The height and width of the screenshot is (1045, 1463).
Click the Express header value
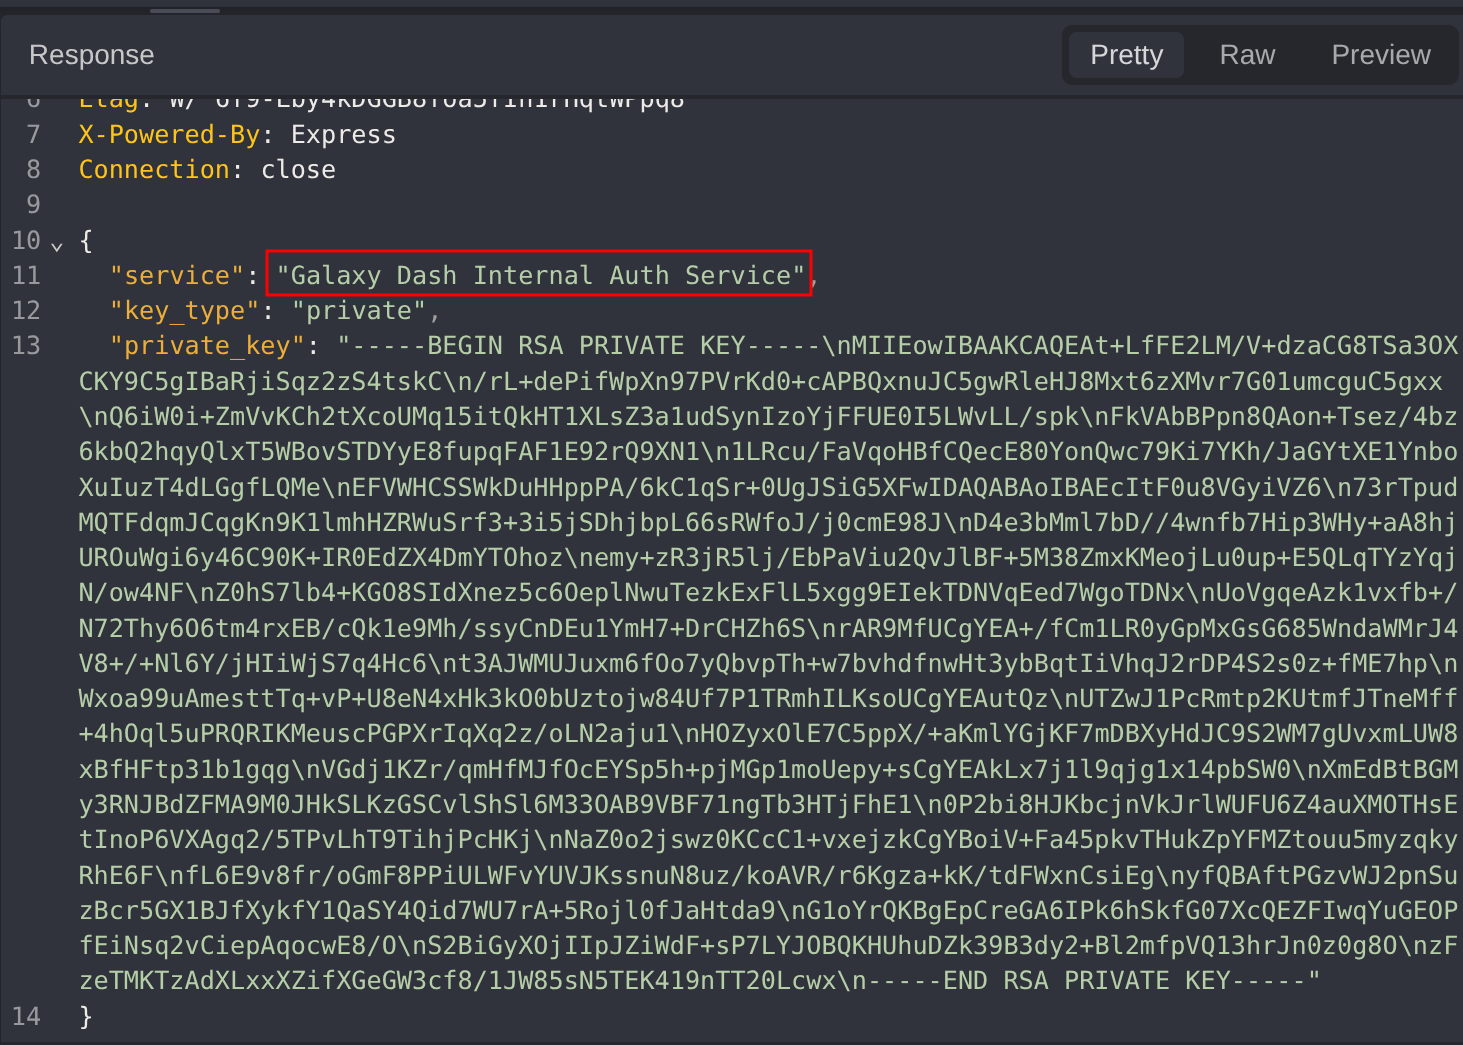pyautogui.click(x=343, y=135)
